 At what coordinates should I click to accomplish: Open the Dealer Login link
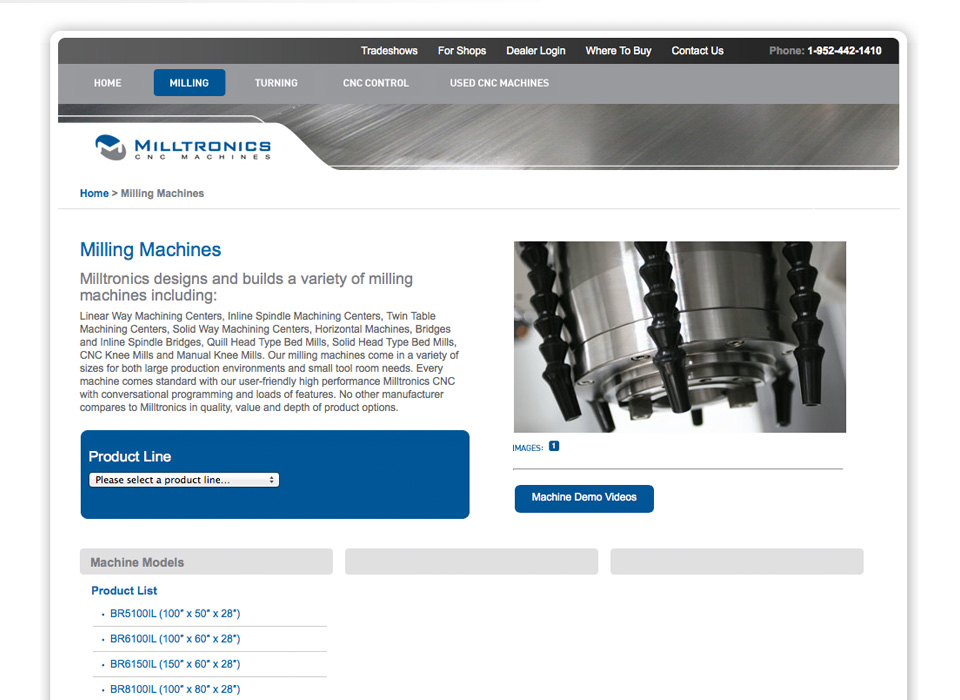point(536,51)
